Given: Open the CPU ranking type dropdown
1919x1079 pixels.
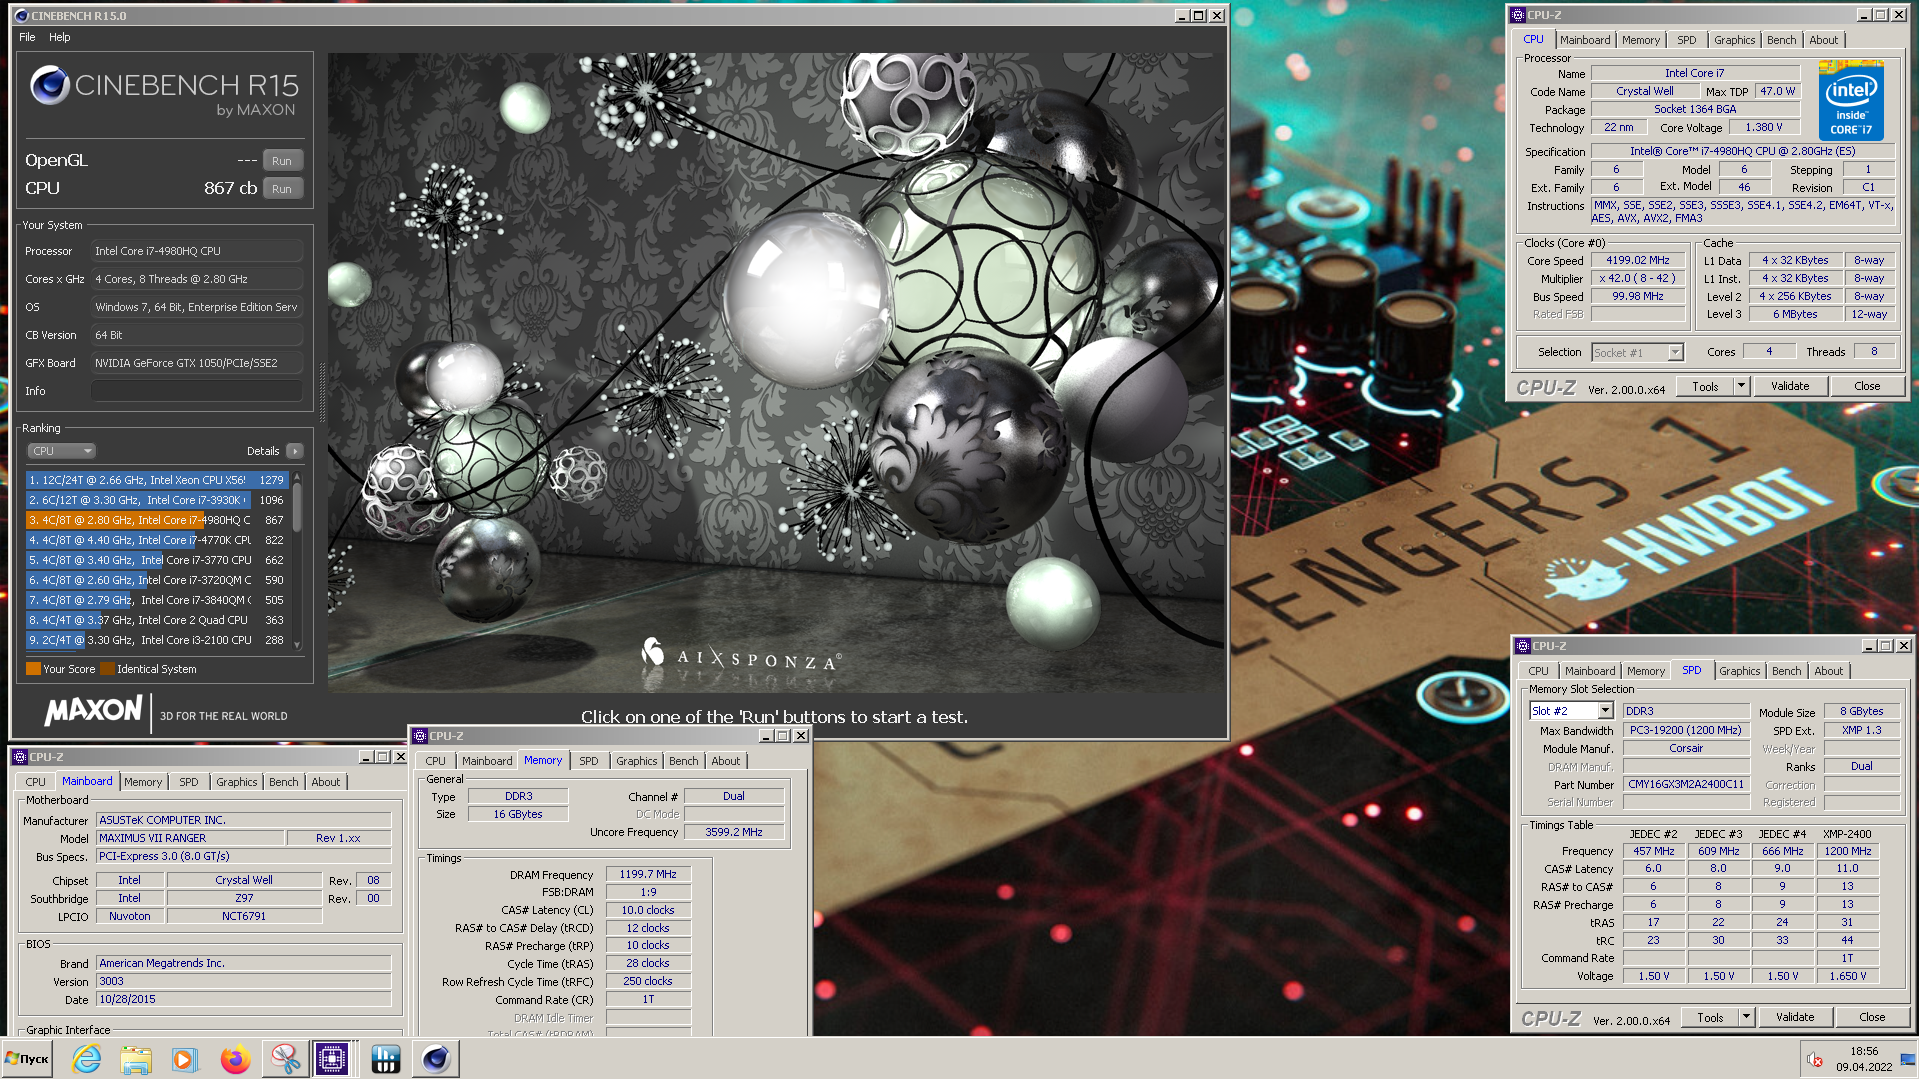Looking at the screenshot, I should point(61,451).
